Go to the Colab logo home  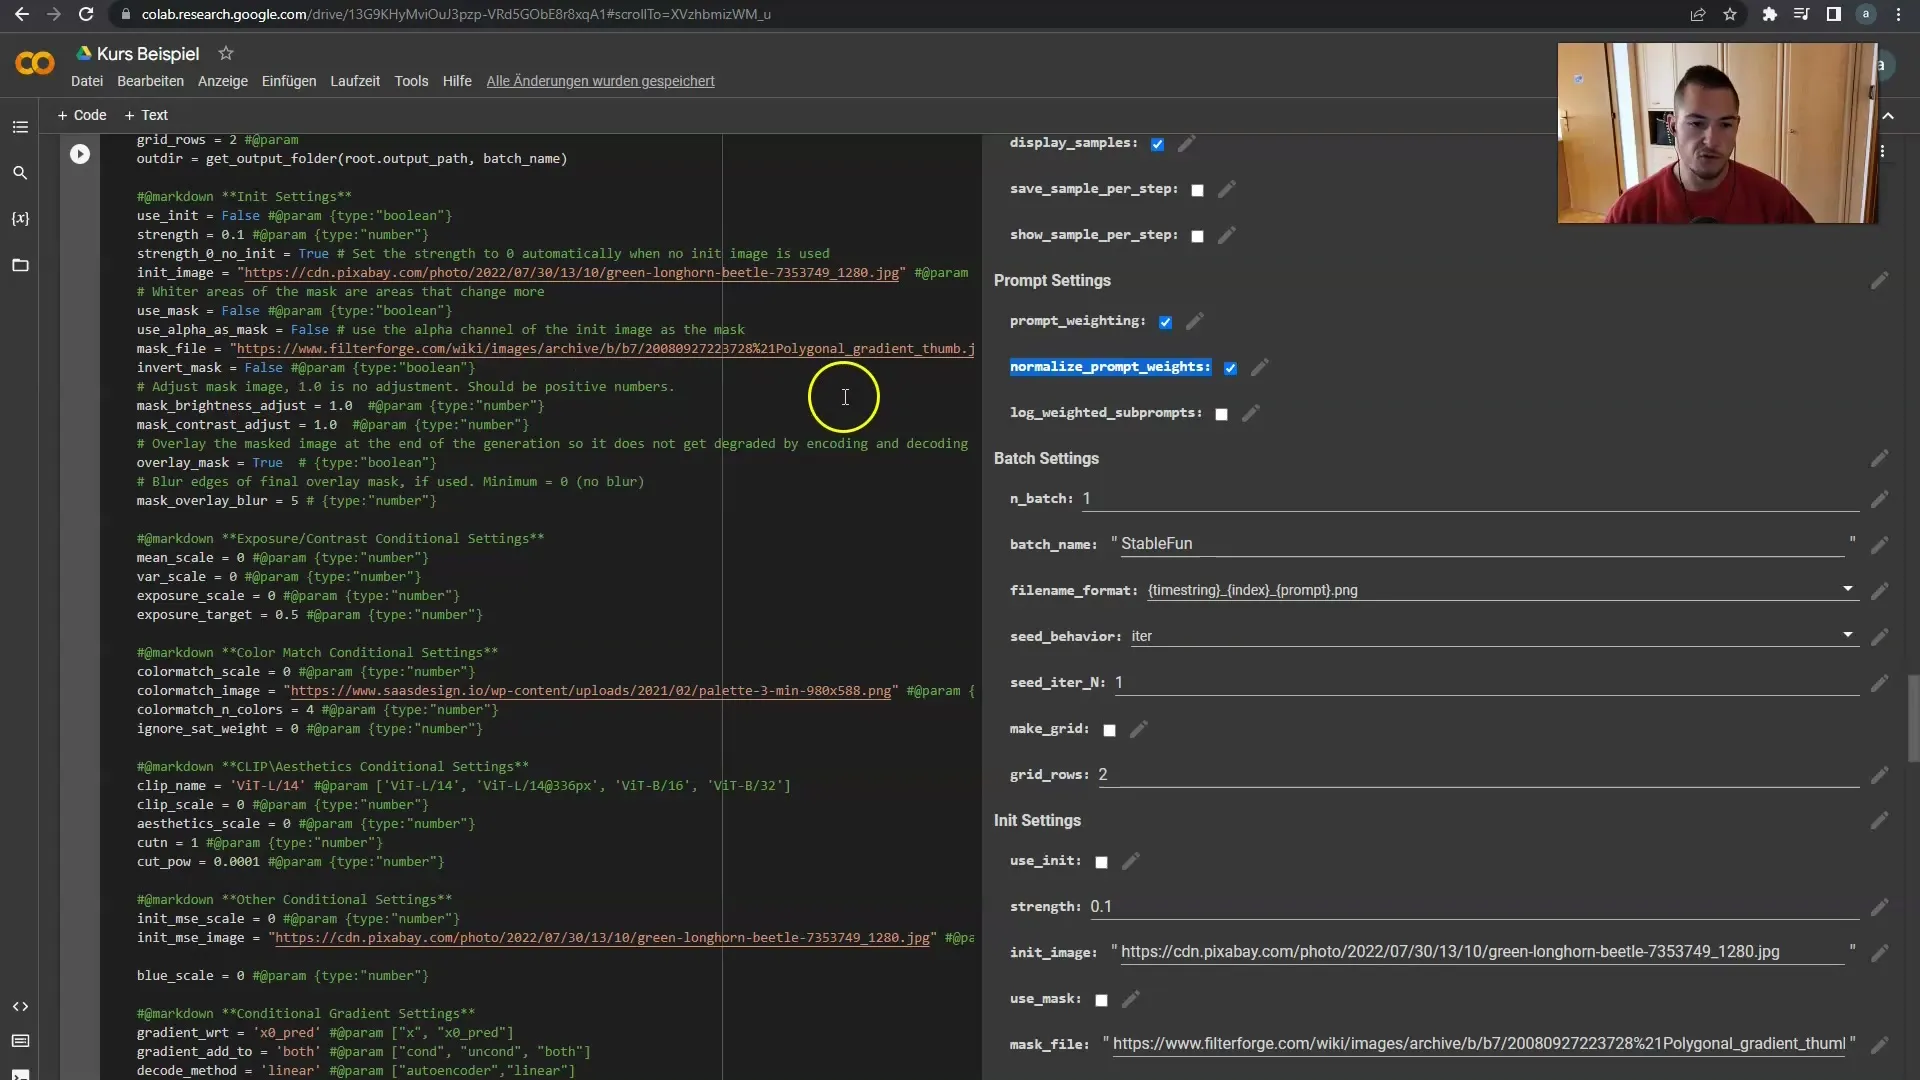tap(35, 64)
